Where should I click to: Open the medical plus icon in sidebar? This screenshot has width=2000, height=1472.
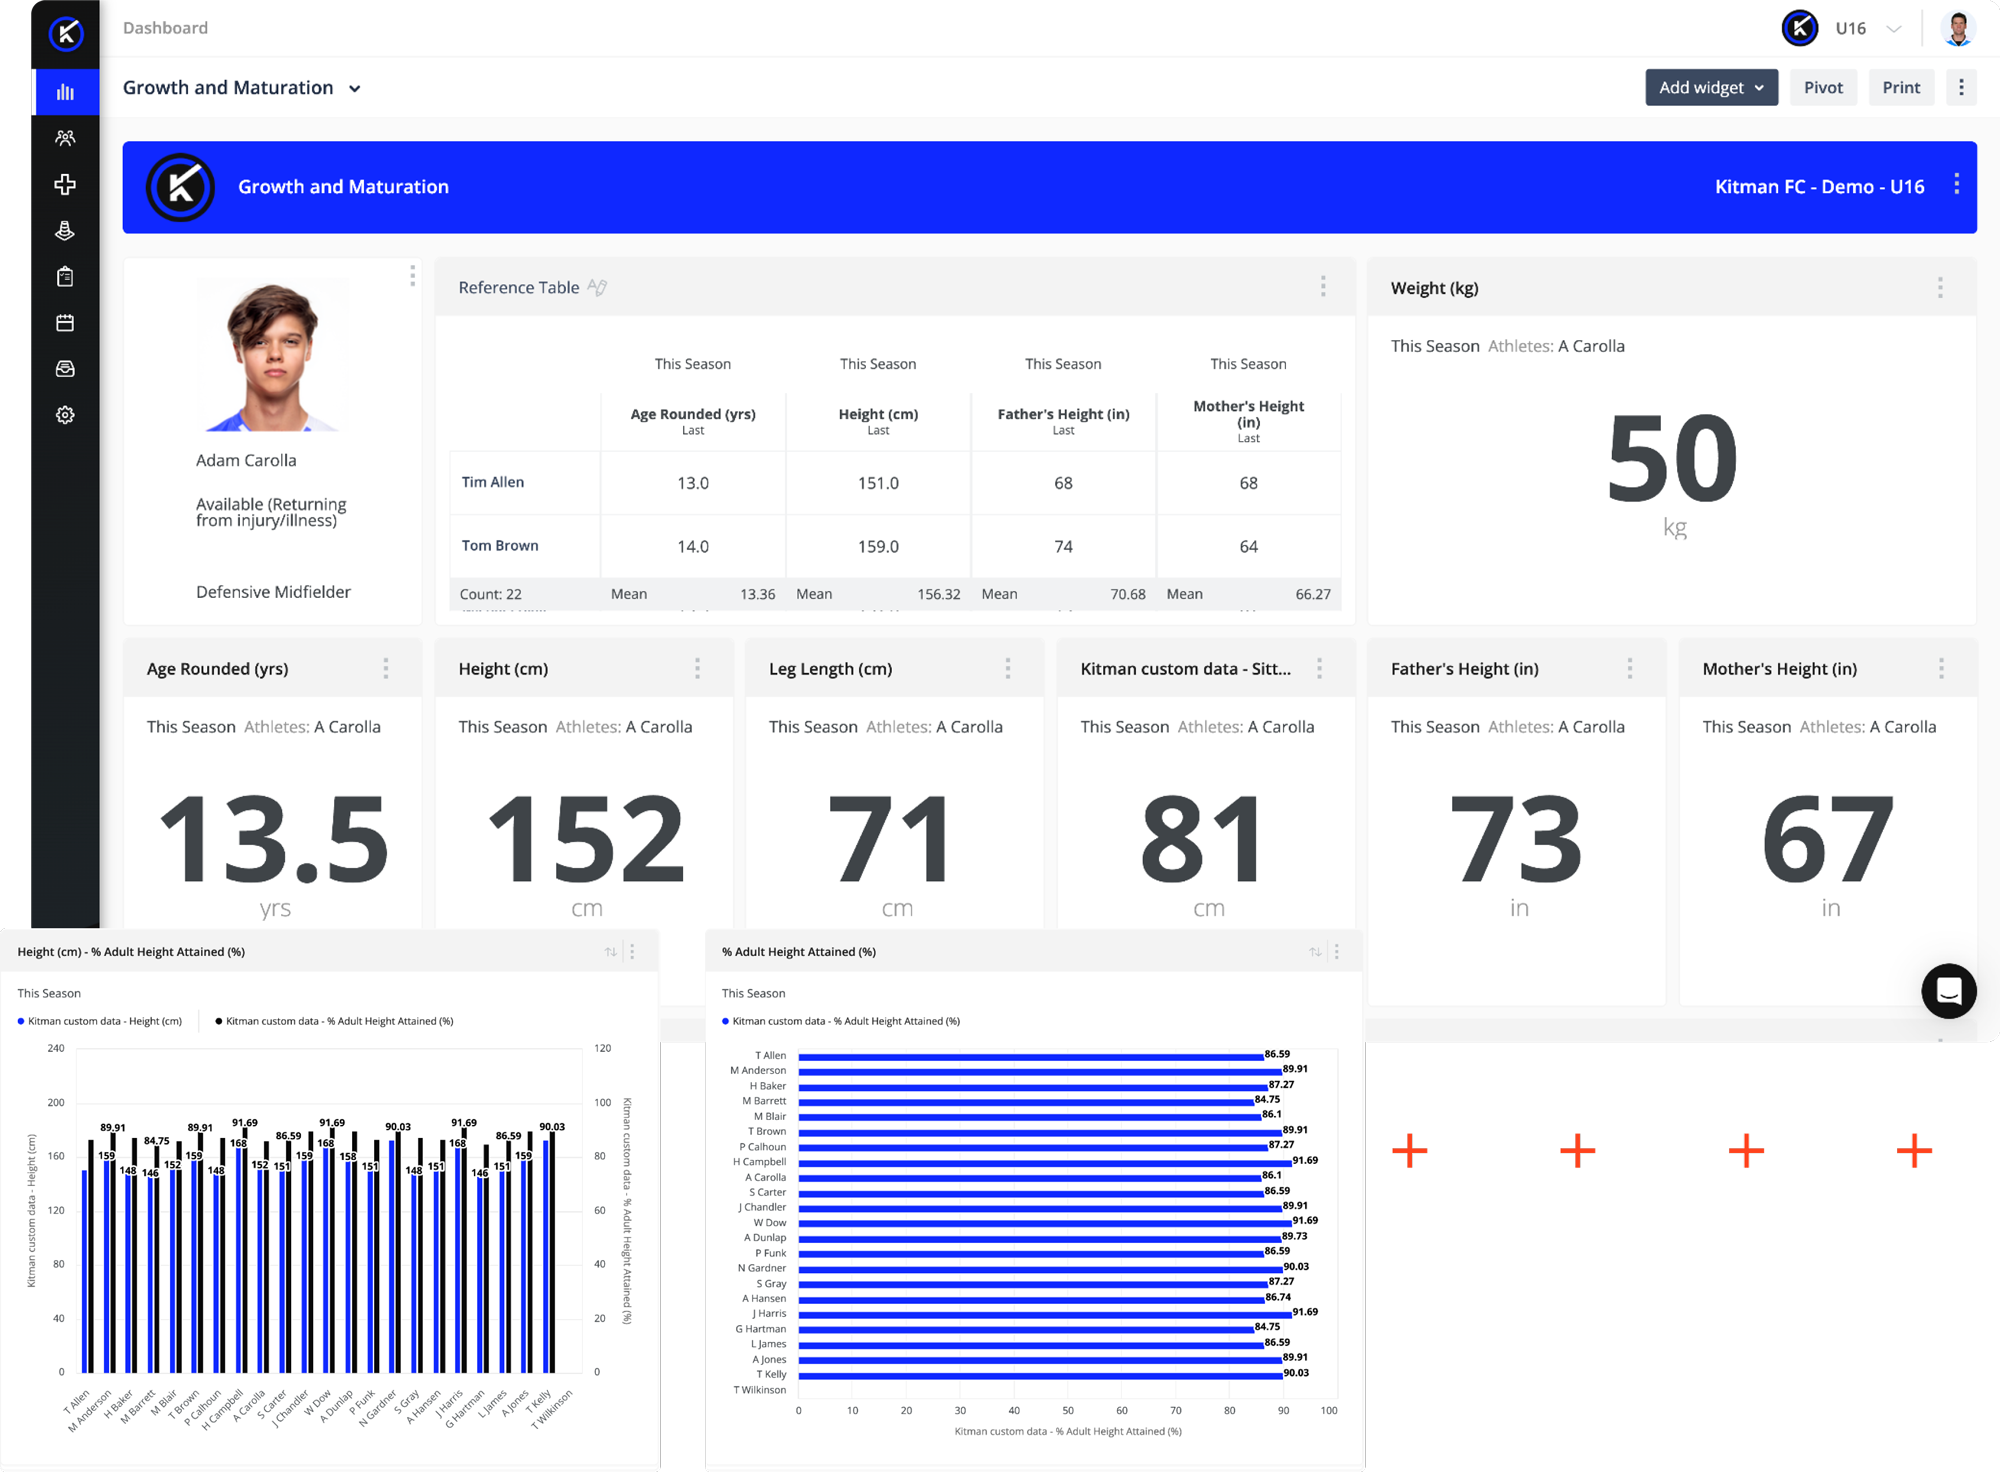pyautogui.click(x=64, y=184)
